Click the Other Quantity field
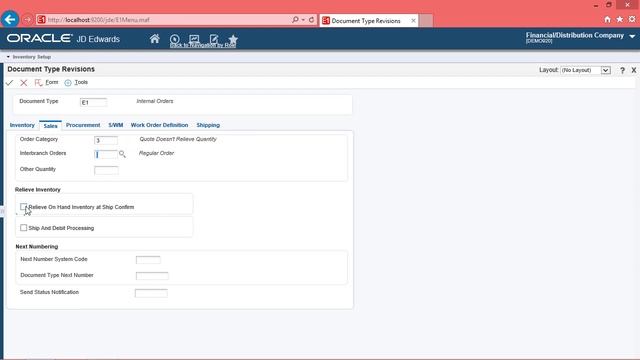The width and height of the screenshot is (640, 360). click(x=106, y=170)
